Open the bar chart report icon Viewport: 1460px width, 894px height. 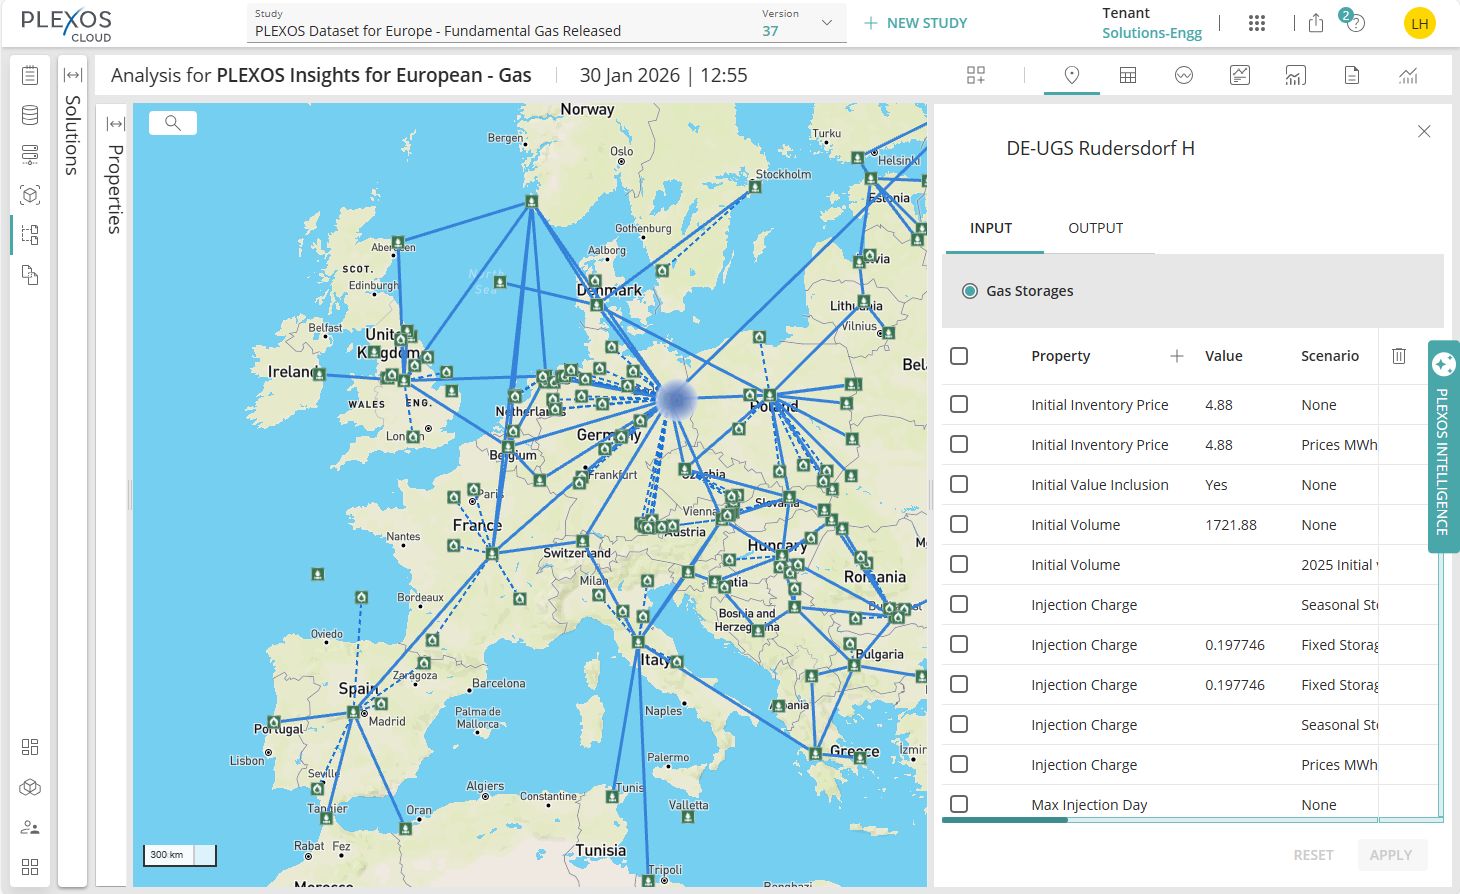coord(1295,75)
